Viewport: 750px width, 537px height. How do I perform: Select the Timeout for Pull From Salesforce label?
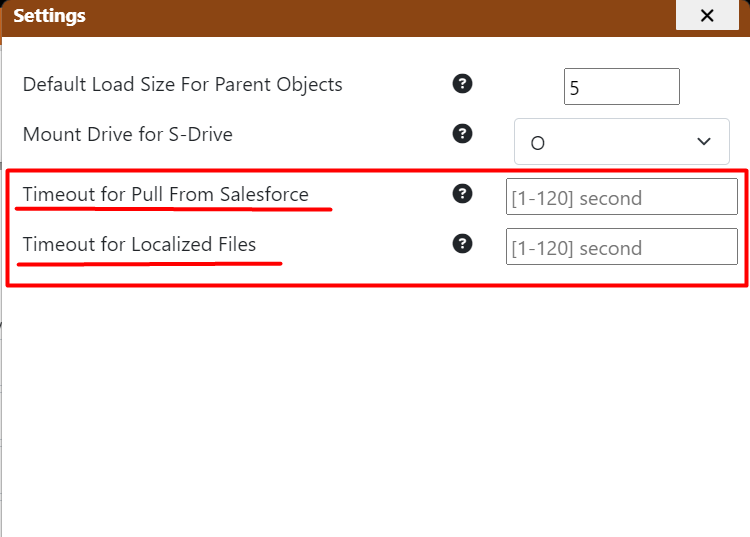165,194
